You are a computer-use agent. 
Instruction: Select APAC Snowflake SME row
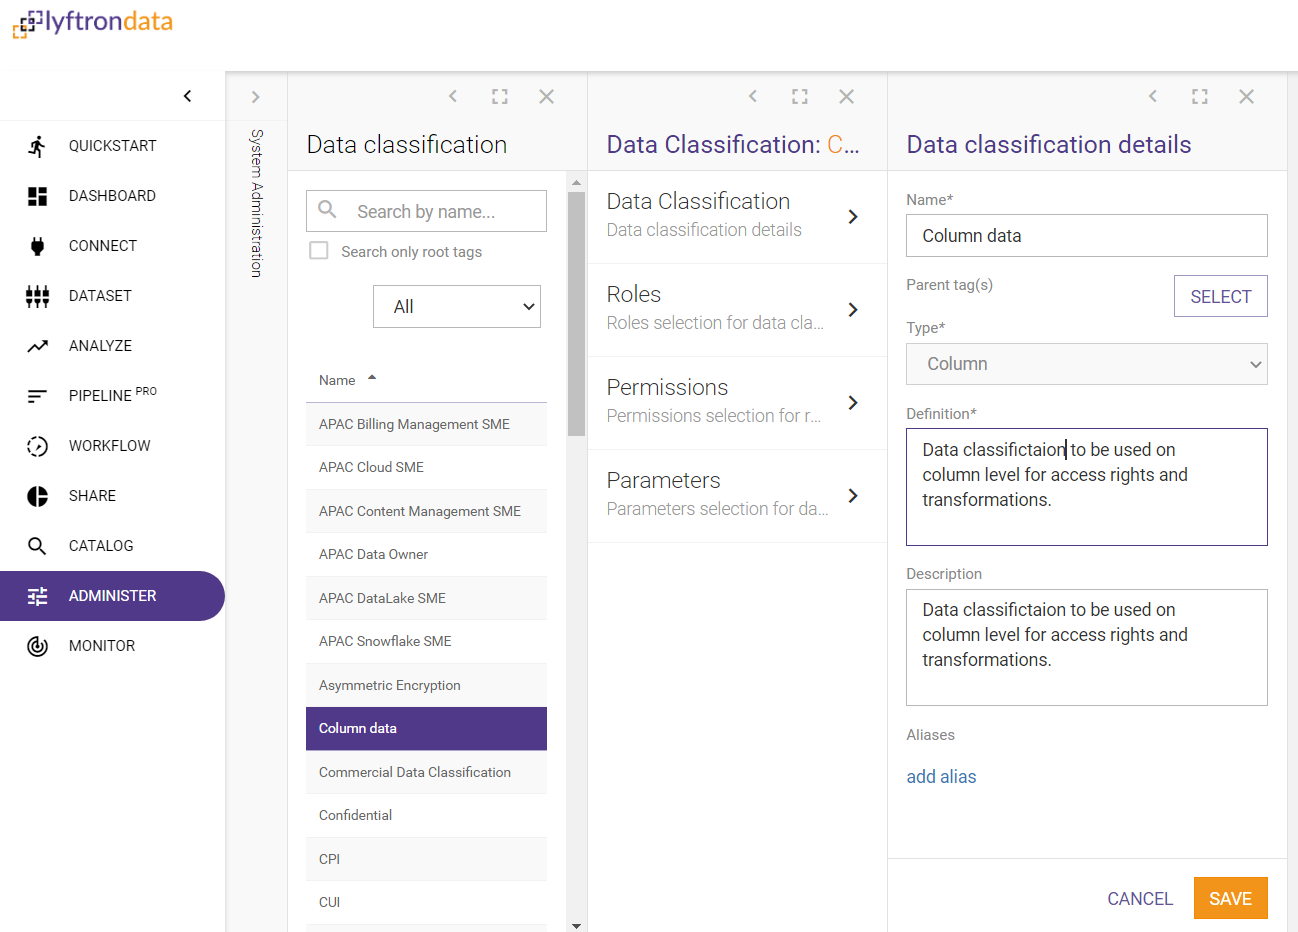pos(426,641)
